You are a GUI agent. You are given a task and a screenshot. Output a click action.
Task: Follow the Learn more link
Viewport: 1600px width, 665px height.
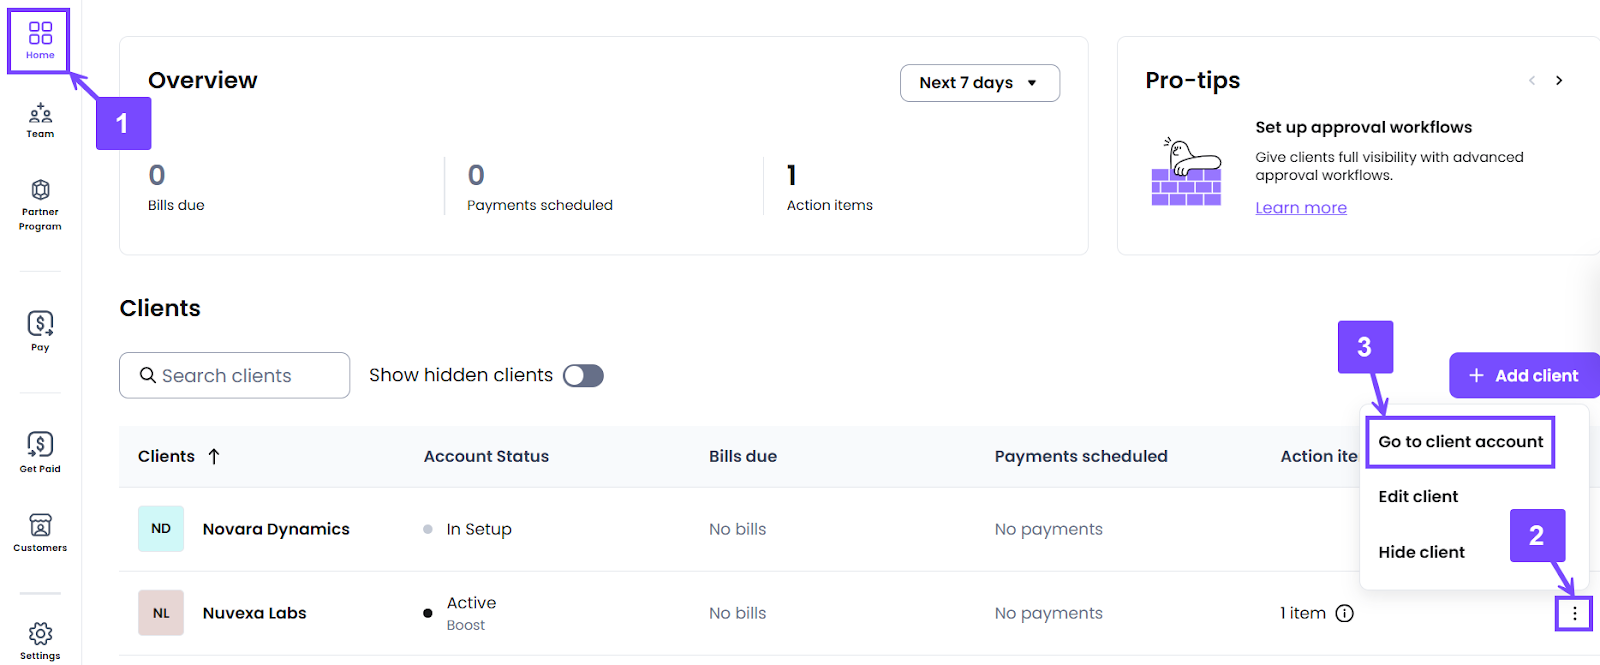tap(1301, 208)
